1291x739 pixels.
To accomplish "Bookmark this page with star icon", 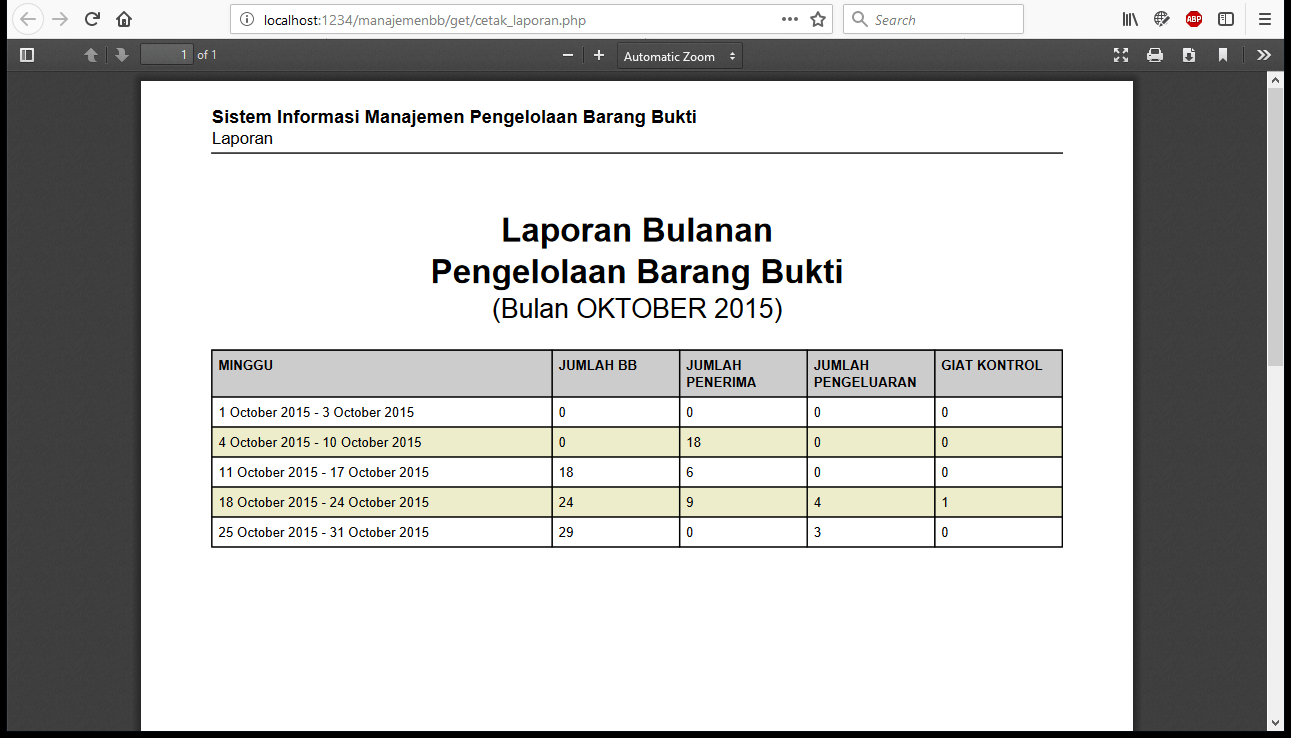I will [x=818, y=19].
